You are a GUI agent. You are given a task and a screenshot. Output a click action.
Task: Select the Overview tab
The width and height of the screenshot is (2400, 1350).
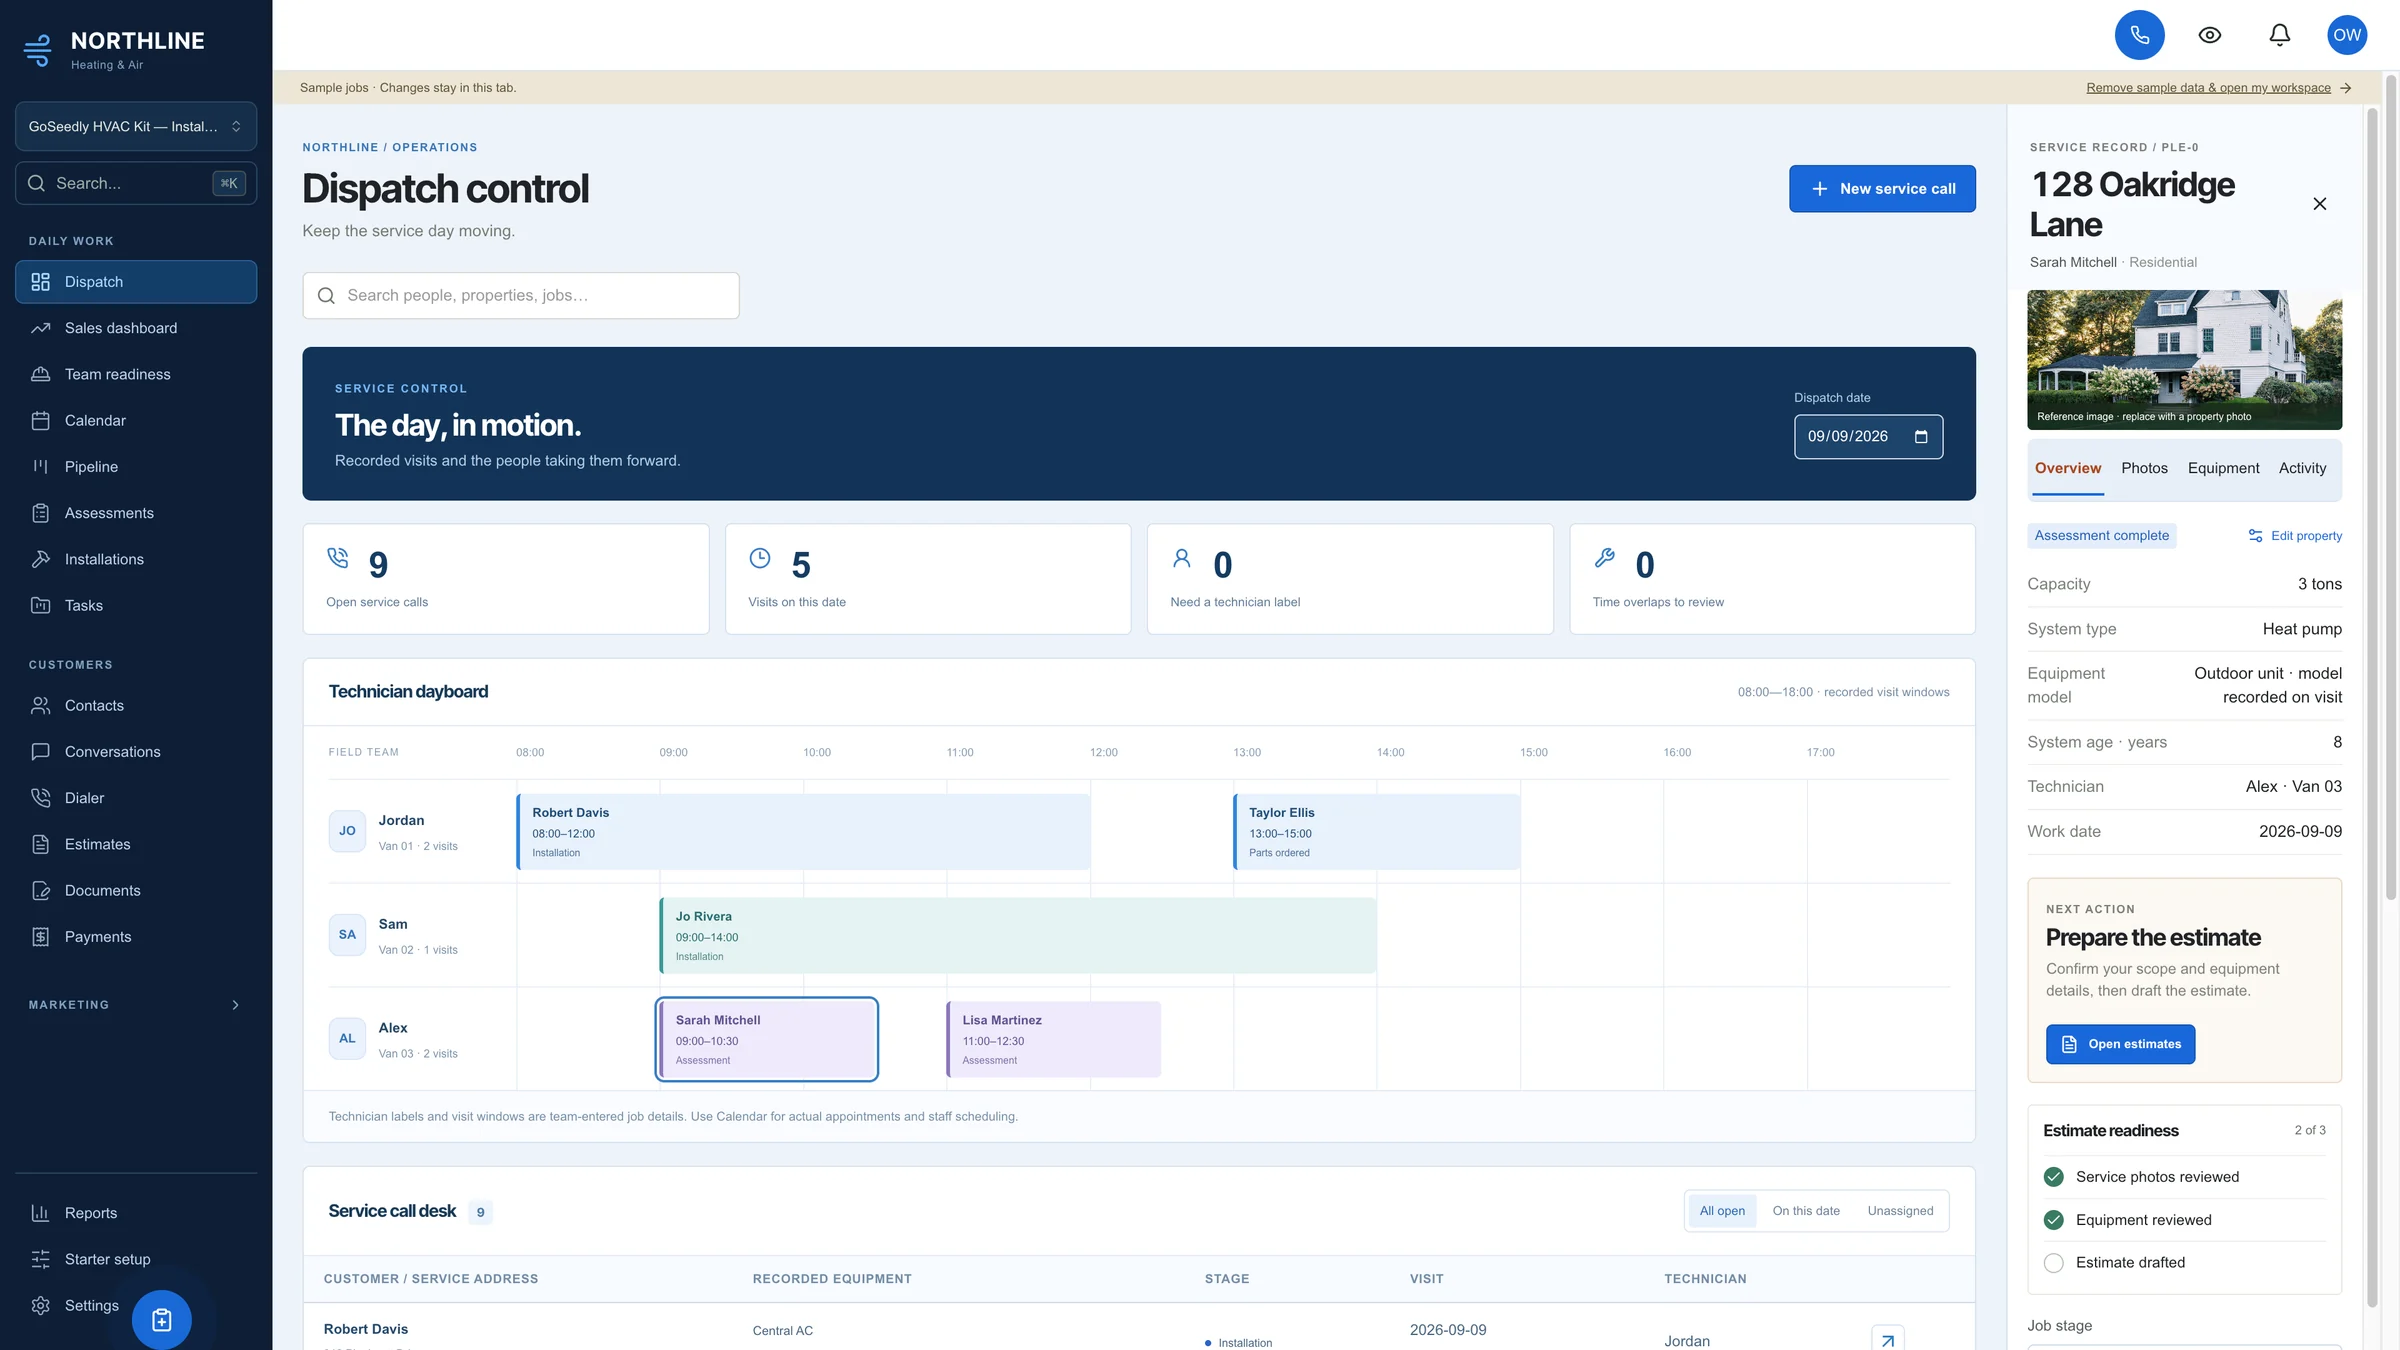click(x=2068, y=468)
